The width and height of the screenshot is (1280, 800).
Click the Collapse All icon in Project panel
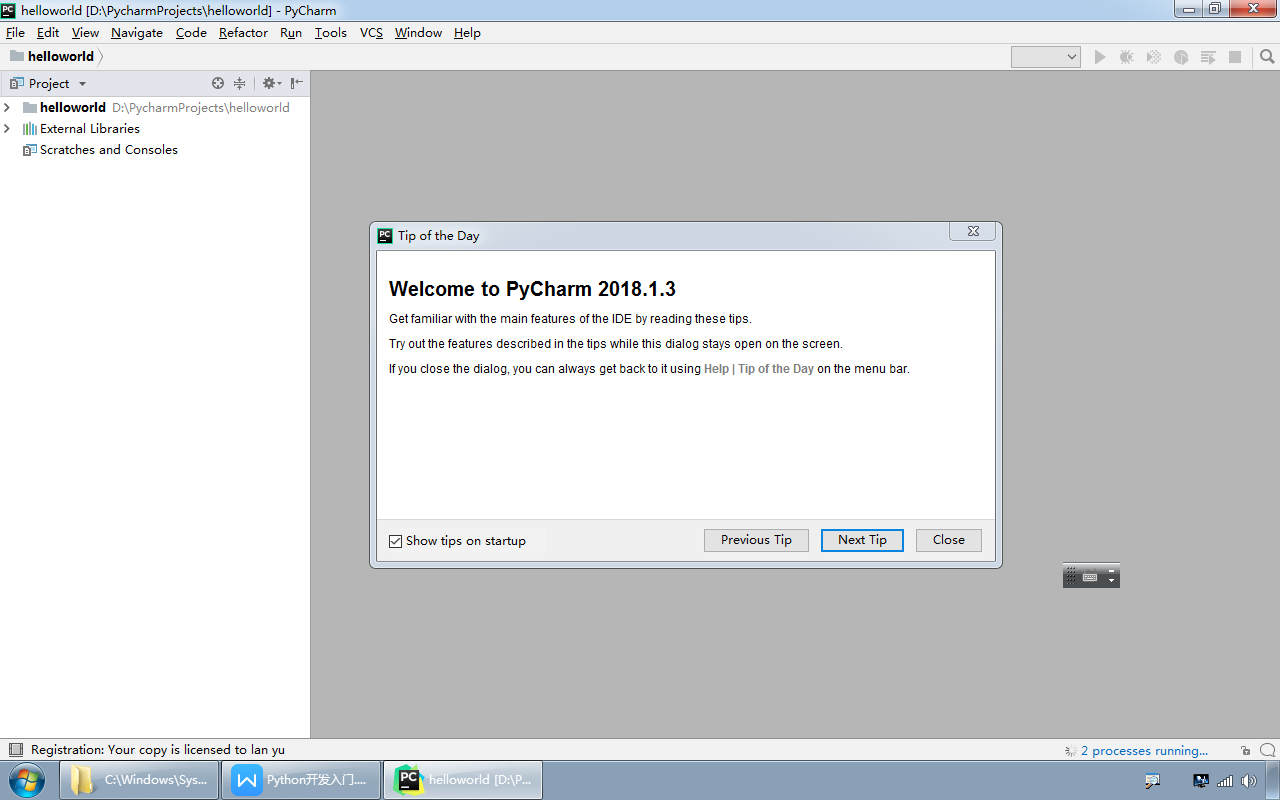240,84
